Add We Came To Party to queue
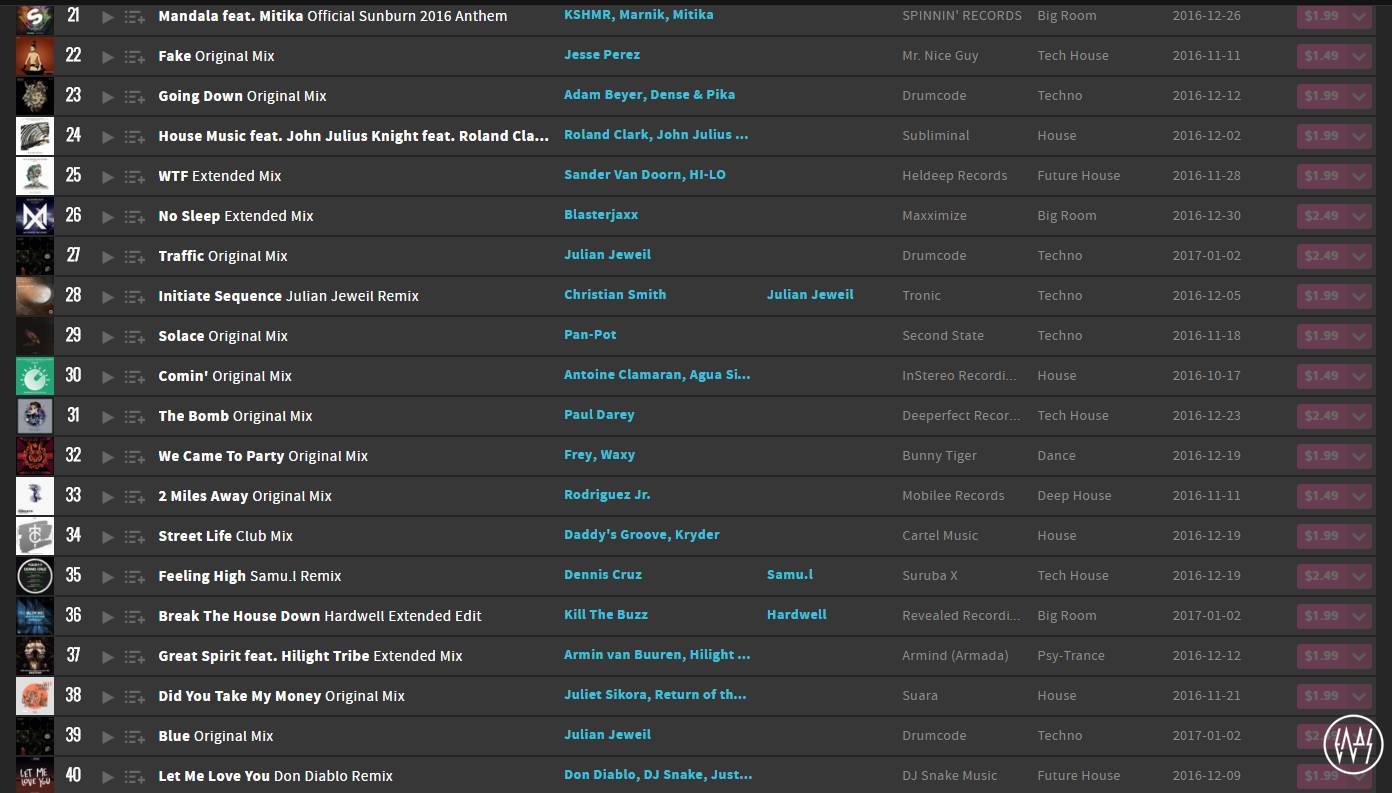Image resolution: width=1392 pixels, height=793 pixels. click(x=135, y=457)
